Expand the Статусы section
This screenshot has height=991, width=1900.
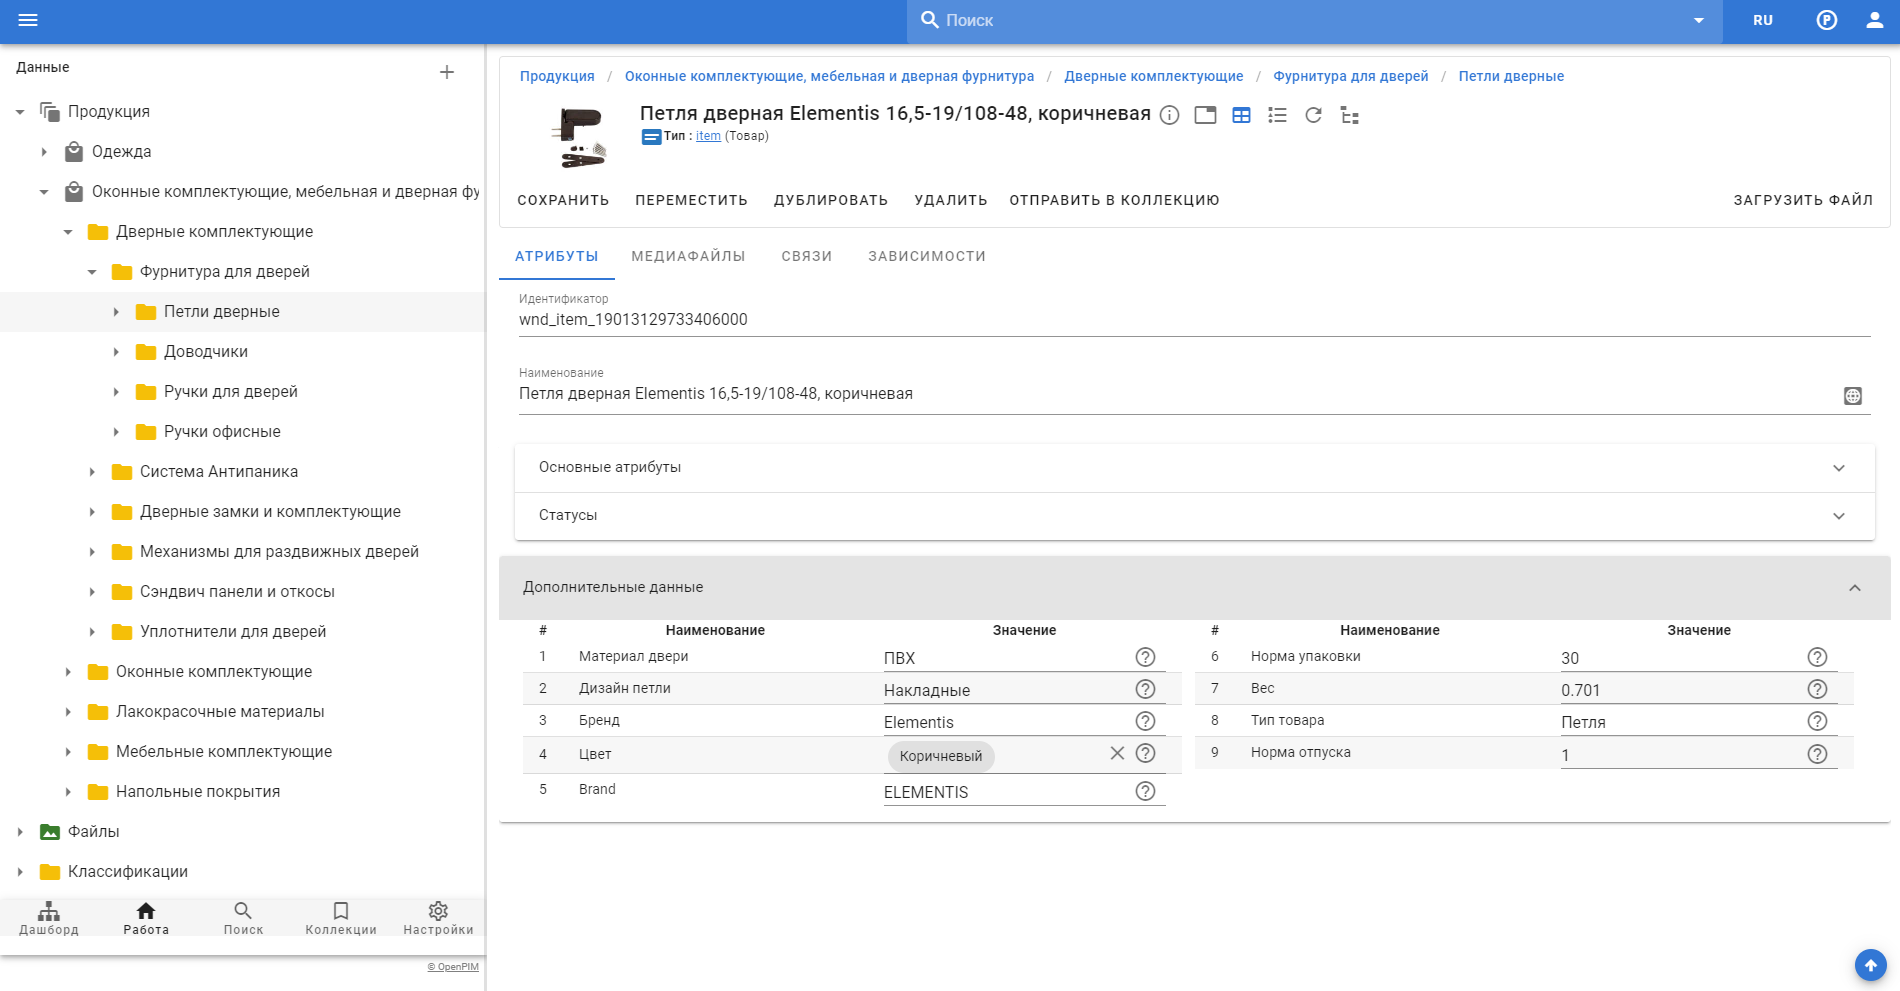click(1838, 516)
